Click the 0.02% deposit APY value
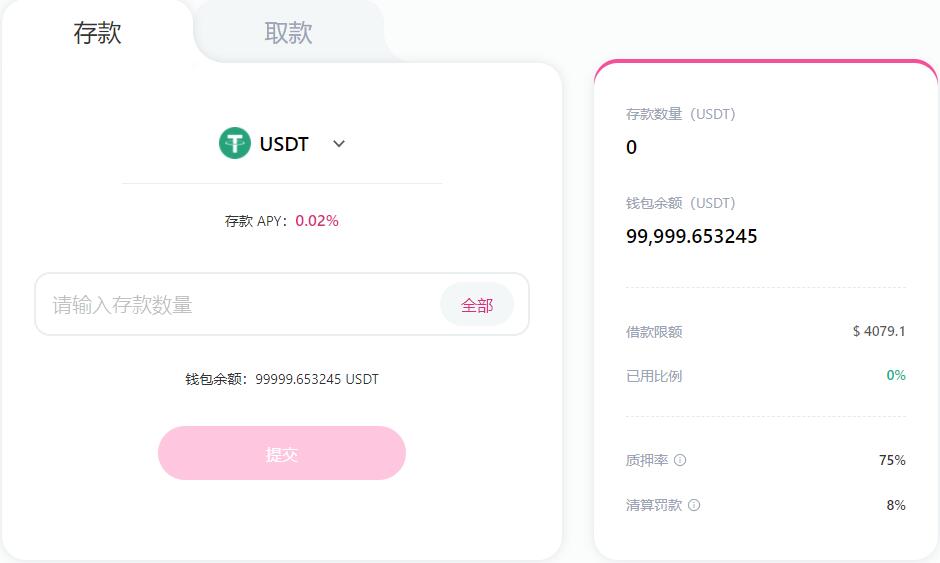 317,221
